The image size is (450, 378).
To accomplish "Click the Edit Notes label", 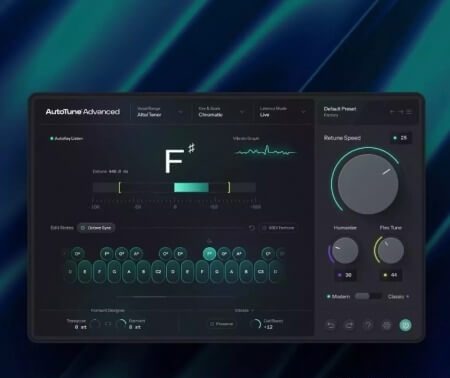I will [62, 228].
